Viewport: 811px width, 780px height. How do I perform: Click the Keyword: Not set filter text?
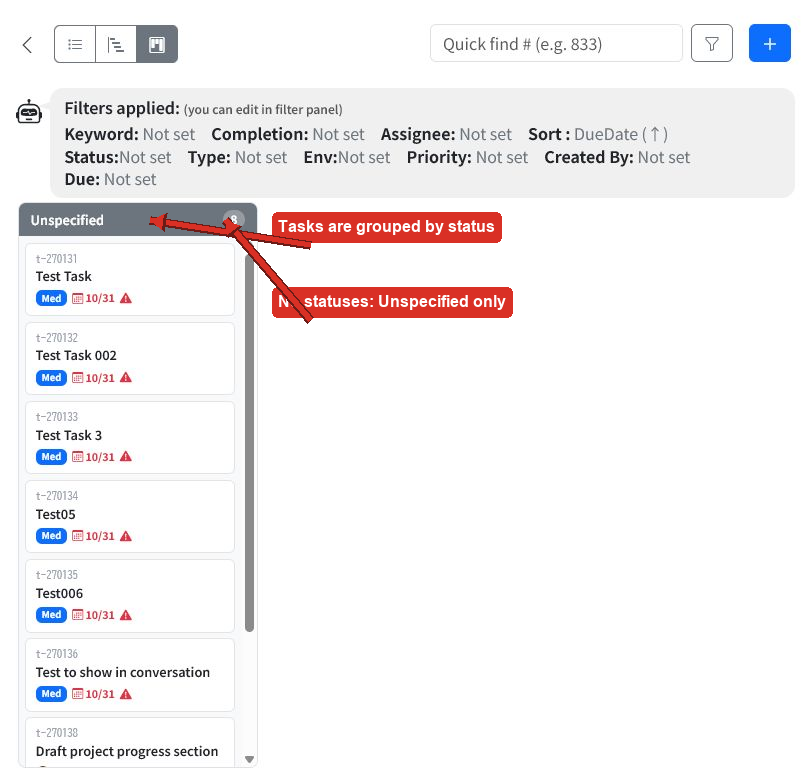click(x=130, y=134)
